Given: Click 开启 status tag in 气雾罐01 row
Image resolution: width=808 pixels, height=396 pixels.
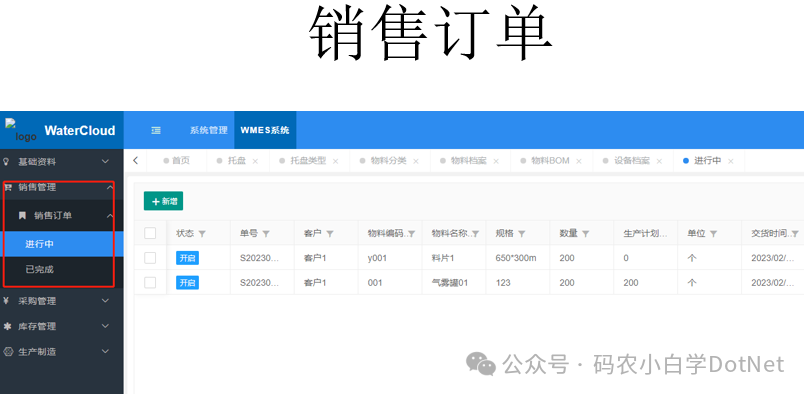Looking at the screenshot, I should [x=188, y=283].
